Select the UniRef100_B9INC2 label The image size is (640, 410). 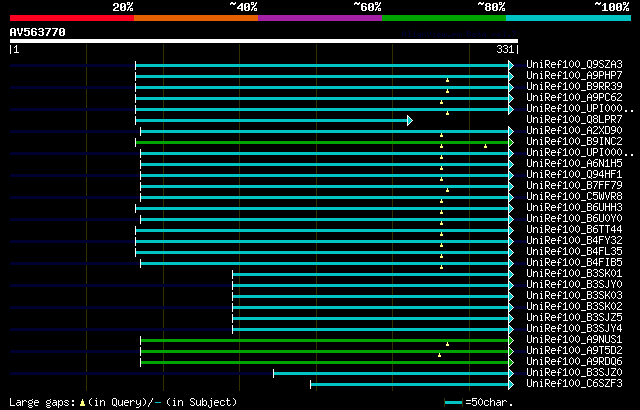click(574, 142)
